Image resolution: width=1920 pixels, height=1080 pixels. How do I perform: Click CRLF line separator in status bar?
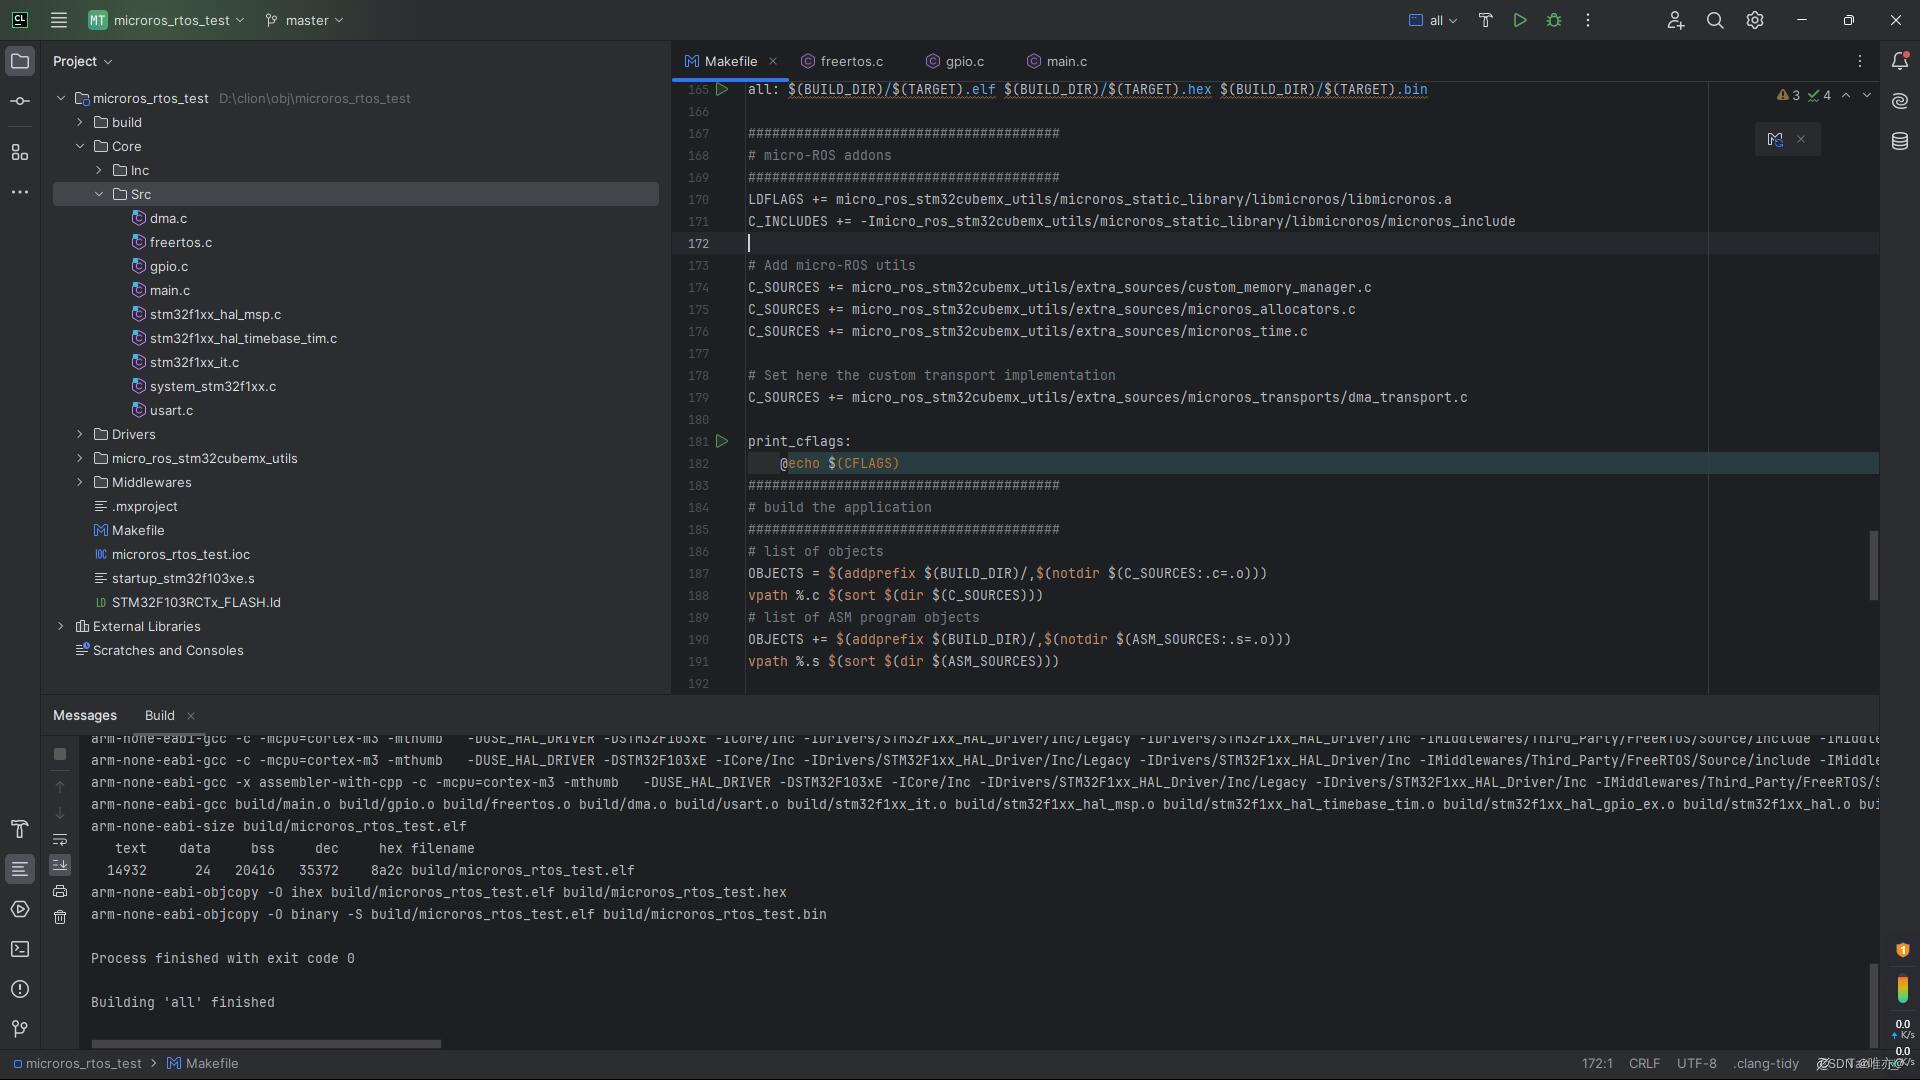1643,1063
